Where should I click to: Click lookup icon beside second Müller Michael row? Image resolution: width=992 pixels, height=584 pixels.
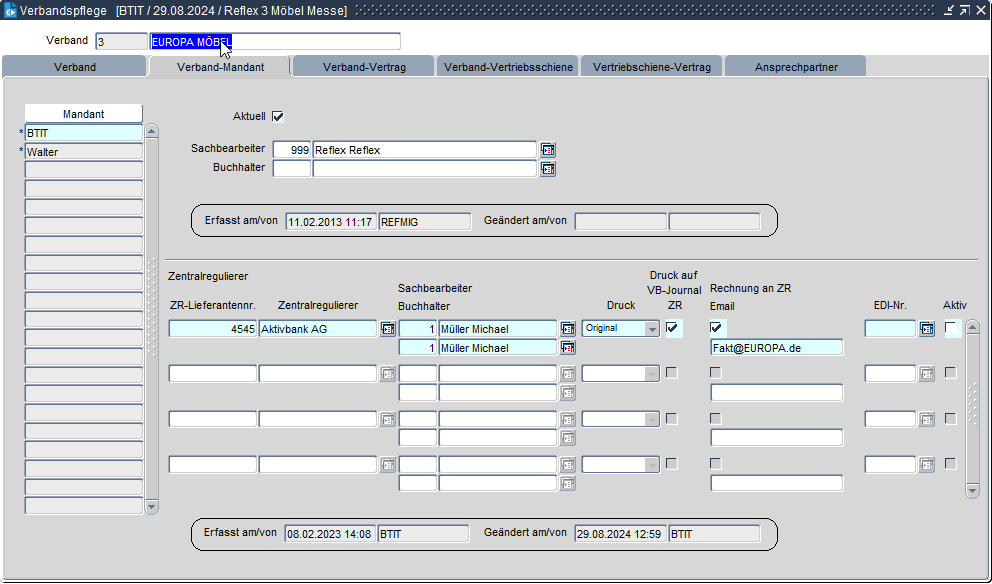(567, 348)
